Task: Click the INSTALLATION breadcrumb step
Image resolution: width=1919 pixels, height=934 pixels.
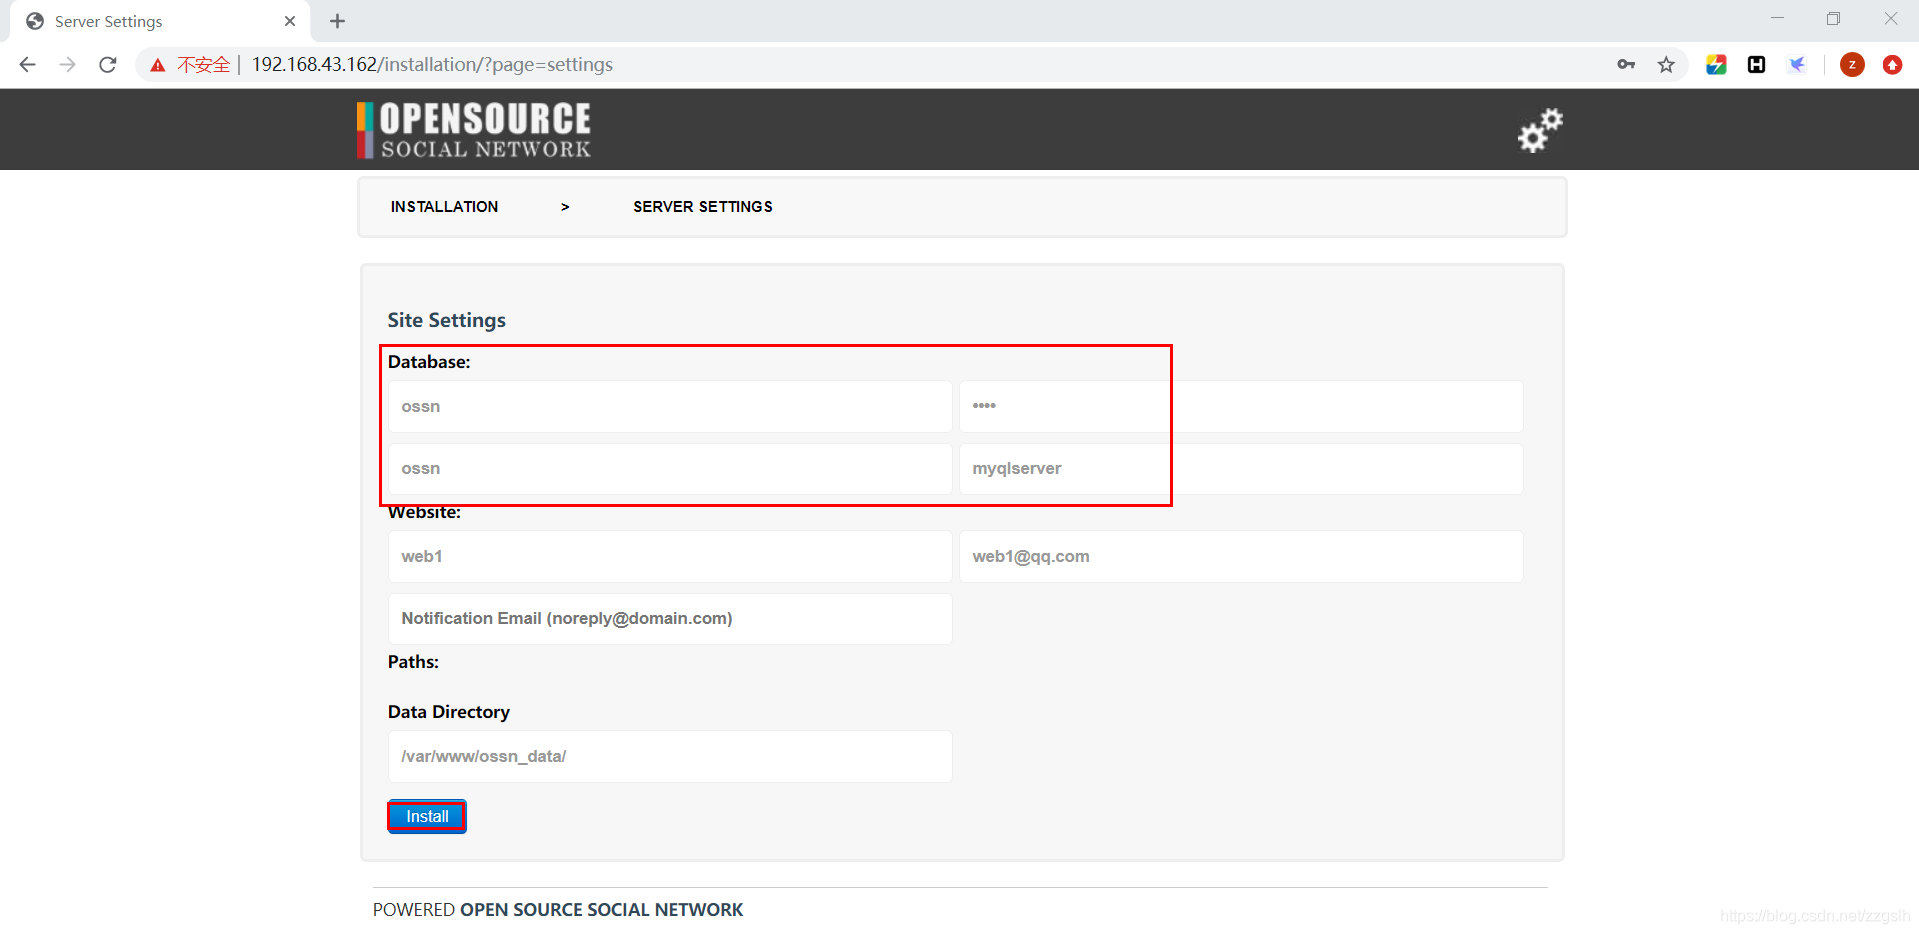Action: point(444,207)
